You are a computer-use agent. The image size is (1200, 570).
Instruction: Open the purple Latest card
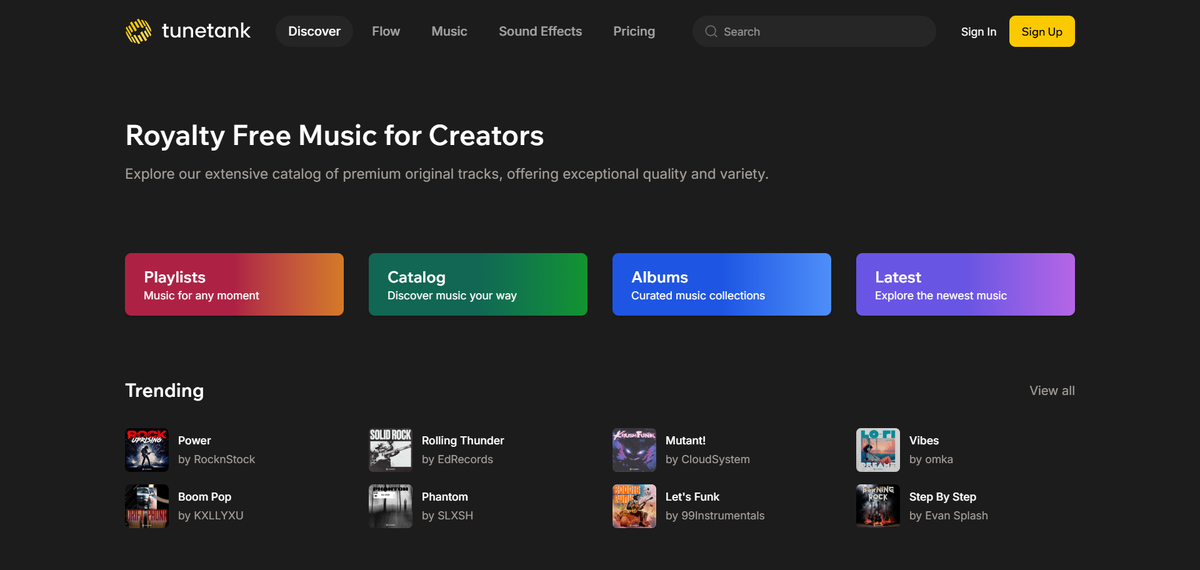[x=966, y=284]
